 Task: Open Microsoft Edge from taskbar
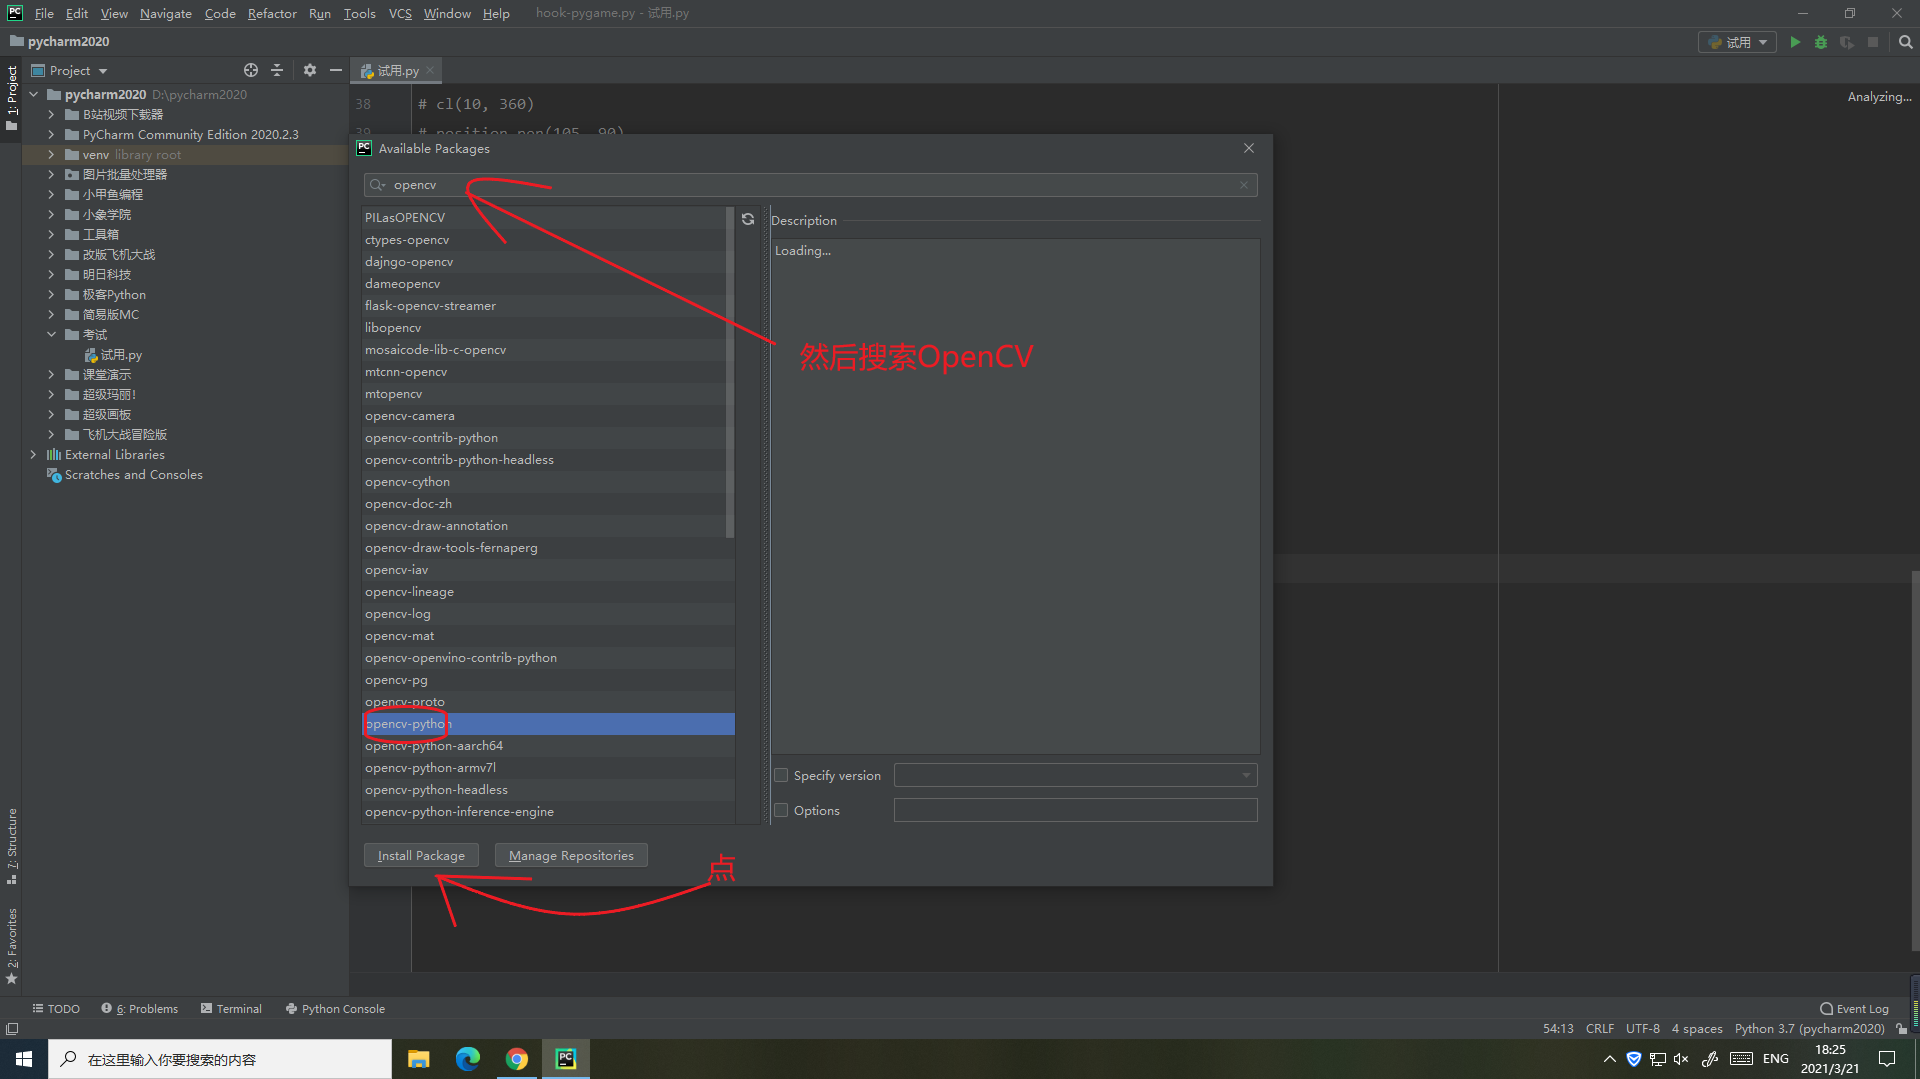point(467,1059)
